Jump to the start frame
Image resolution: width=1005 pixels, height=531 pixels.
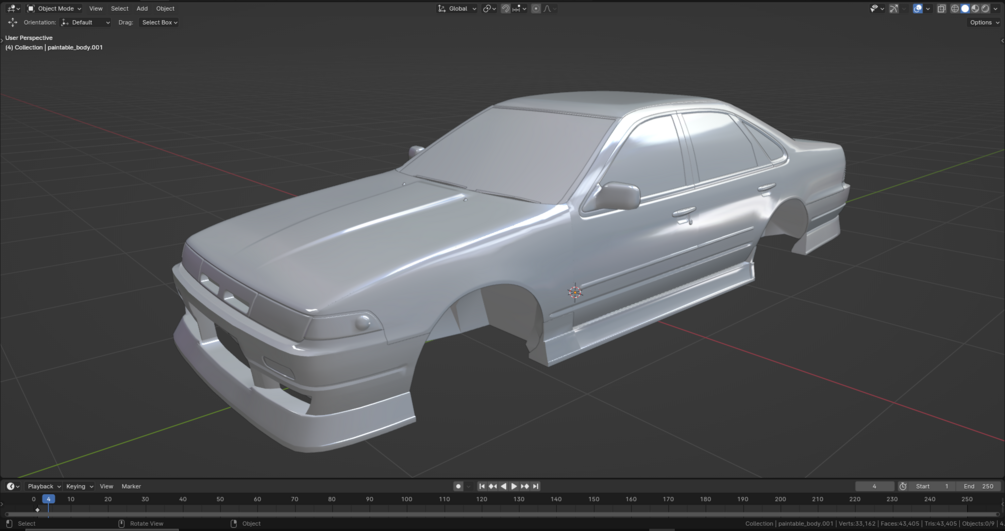(482, 486)
